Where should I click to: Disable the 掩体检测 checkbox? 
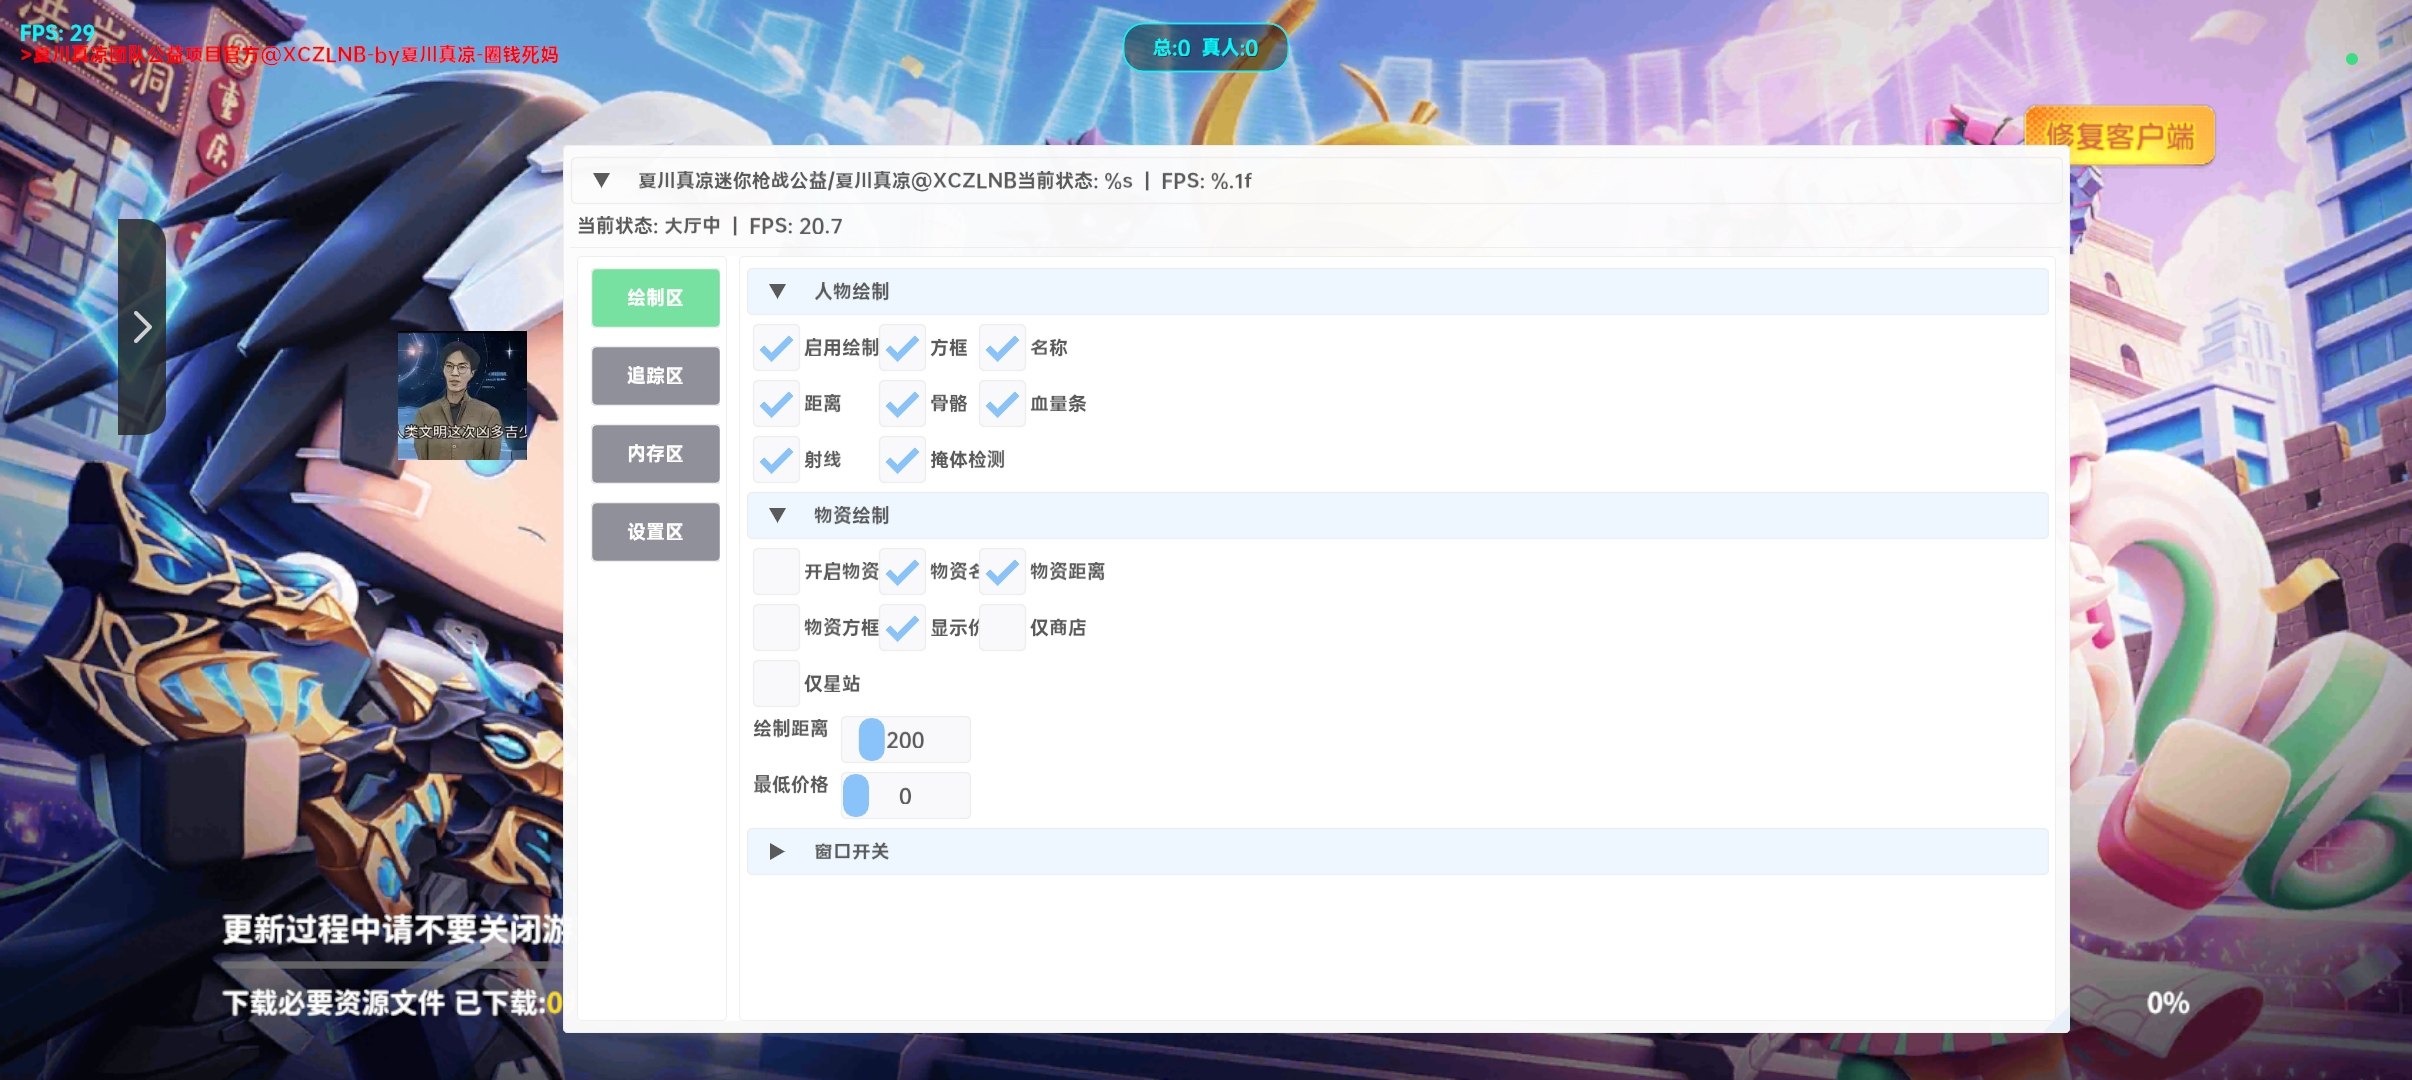click(902, 459)
